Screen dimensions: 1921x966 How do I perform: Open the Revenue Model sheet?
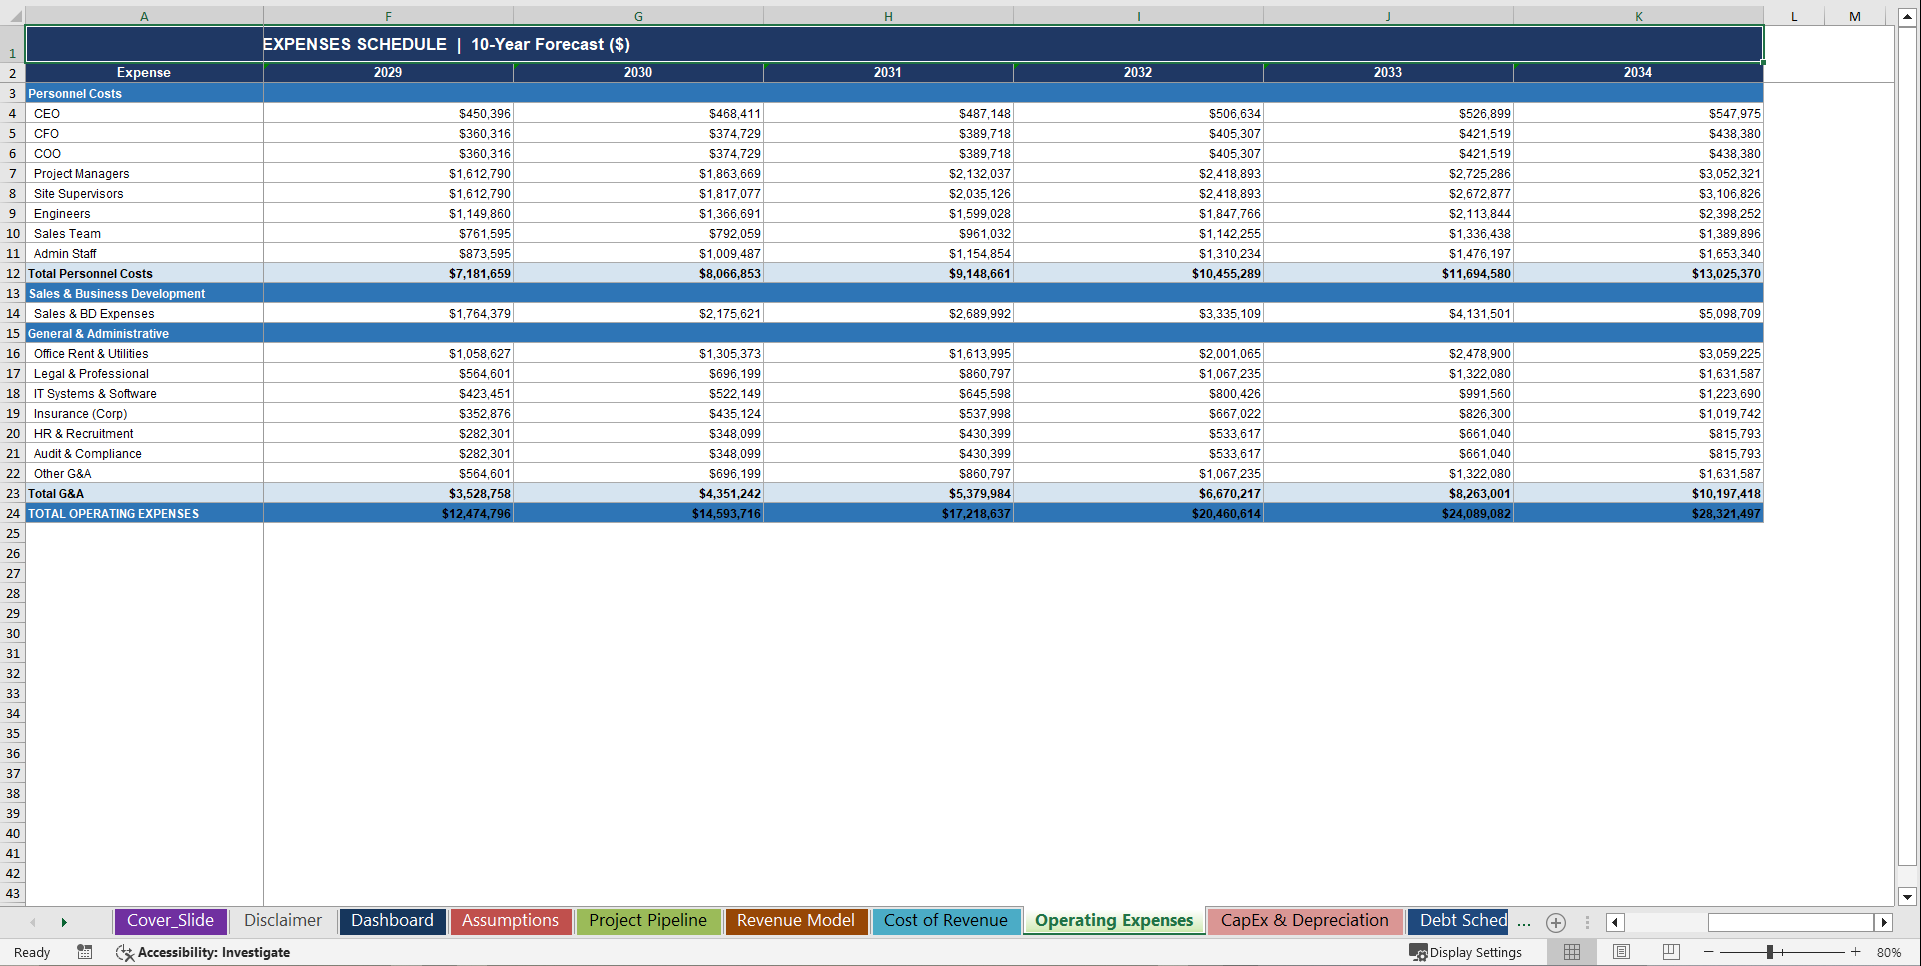(x=795, y=921)
